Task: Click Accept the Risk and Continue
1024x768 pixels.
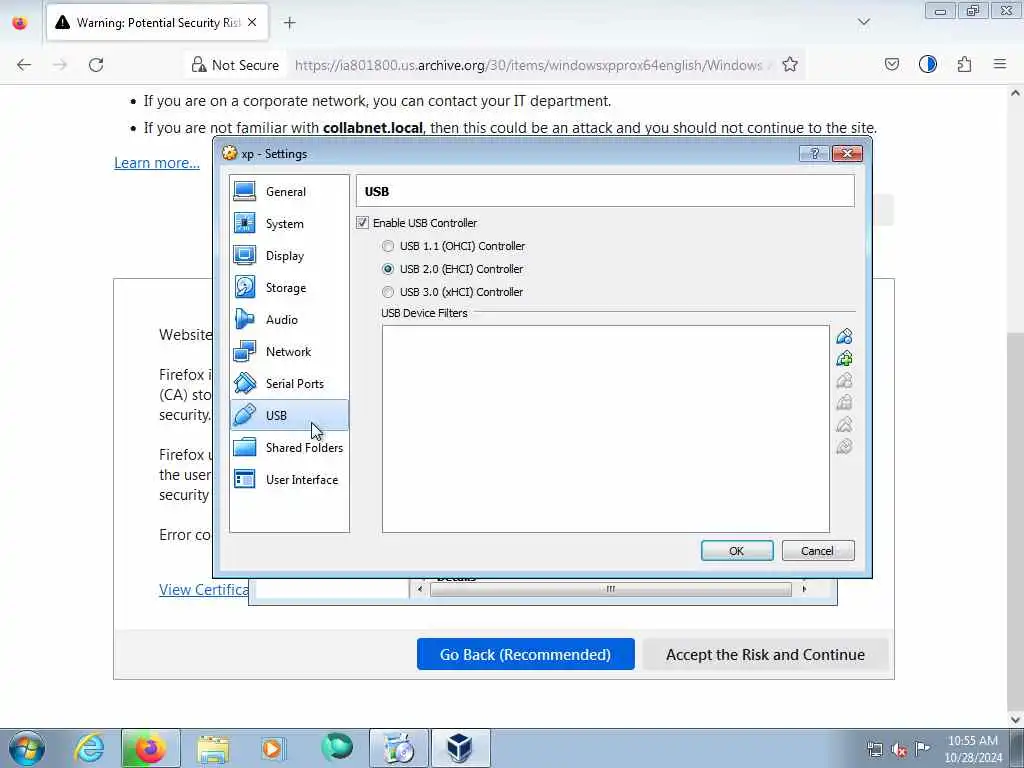Action: [765, 654]
